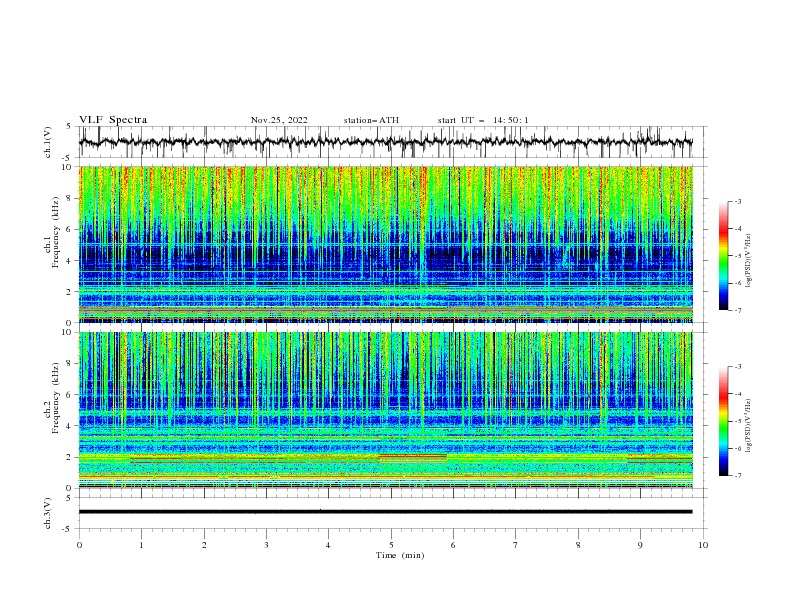Click the ch.3 flat waveform trace

click(x=386, y=512)
